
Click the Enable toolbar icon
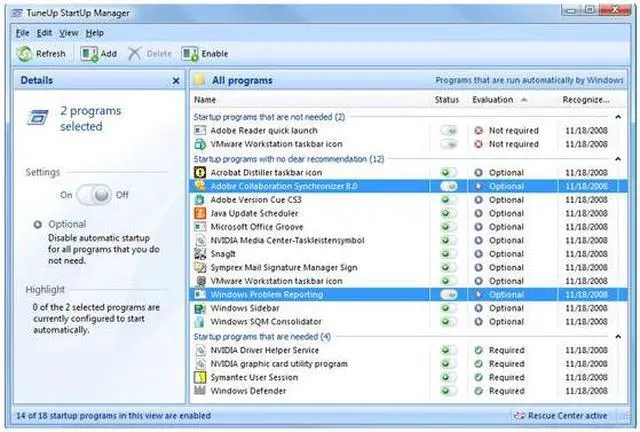coord(190,54)
